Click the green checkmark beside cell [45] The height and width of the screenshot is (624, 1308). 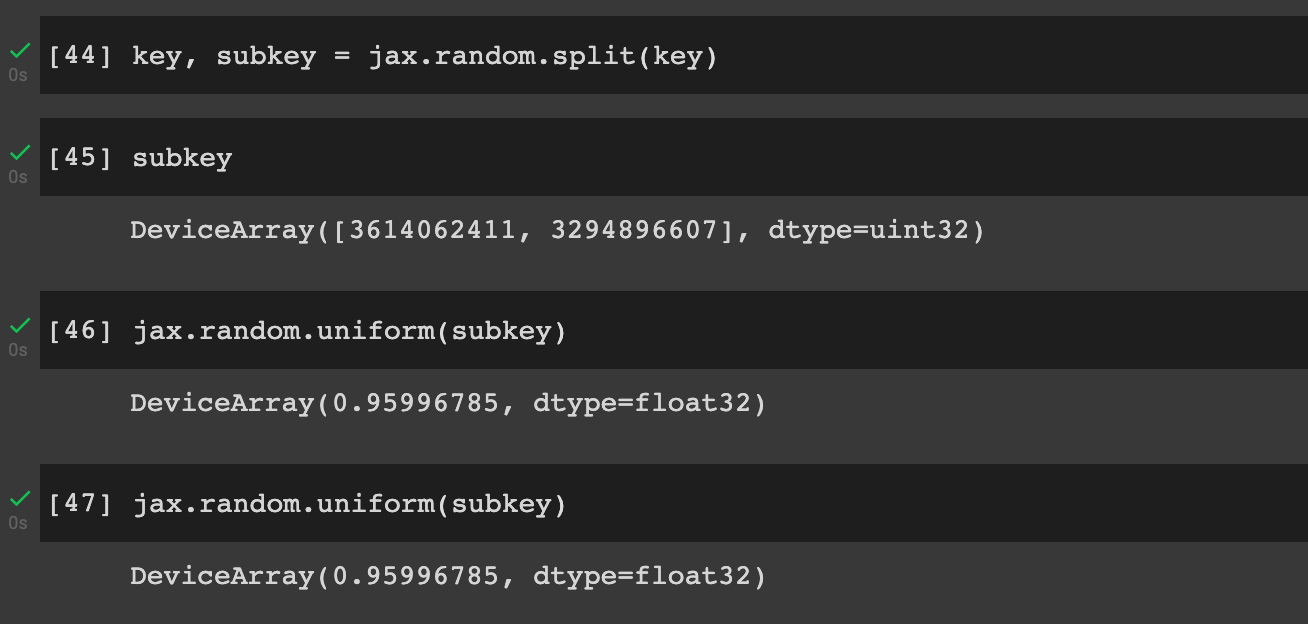[18, 153]
